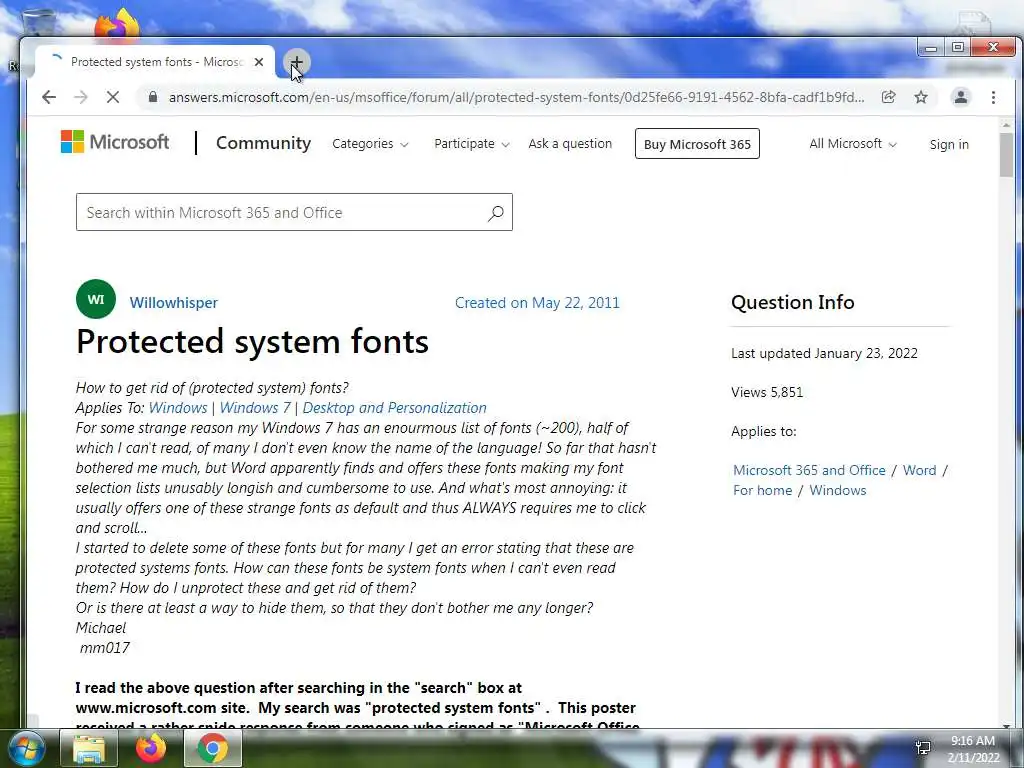Click the vertical page scrollbar thumb
Viewport: 1024px width, 768px height.
pyautogui.click(x=1006, y=154)
